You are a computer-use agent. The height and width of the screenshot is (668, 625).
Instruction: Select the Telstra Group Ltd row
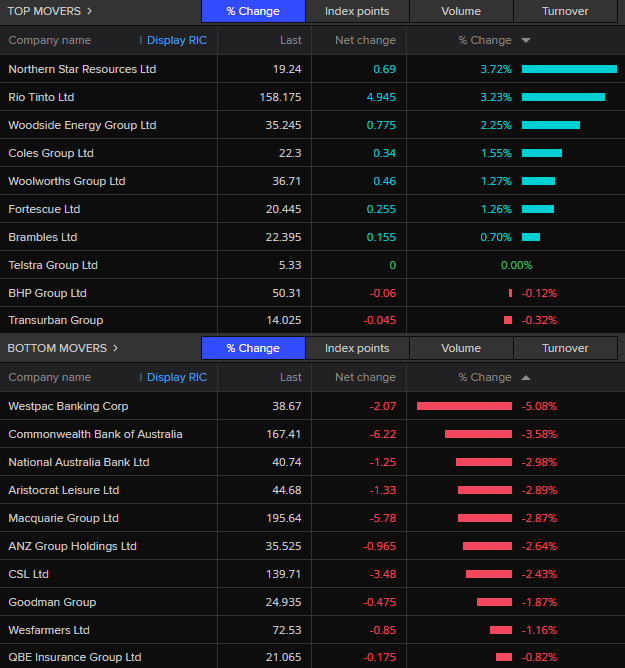53,265
